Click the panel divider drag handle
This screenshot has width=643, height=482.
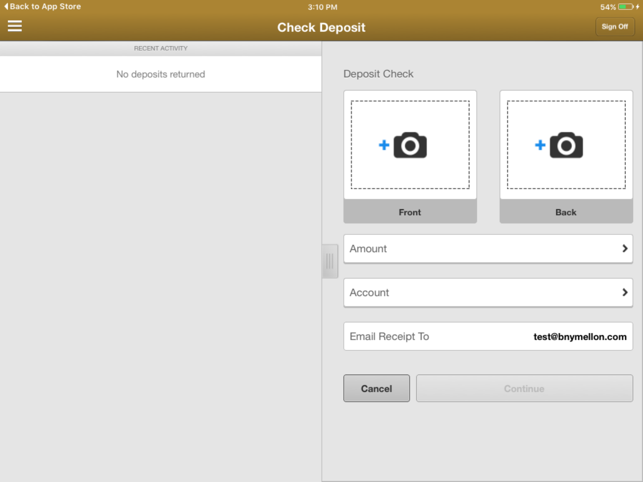point(330,261)
